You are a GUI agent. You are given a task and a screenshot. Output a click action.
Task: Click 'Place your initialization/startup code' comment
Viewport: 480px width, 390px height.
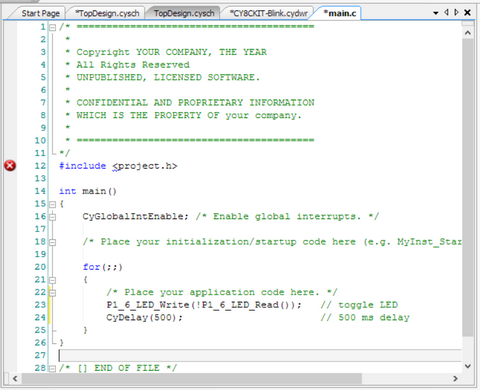coord(272,242)
